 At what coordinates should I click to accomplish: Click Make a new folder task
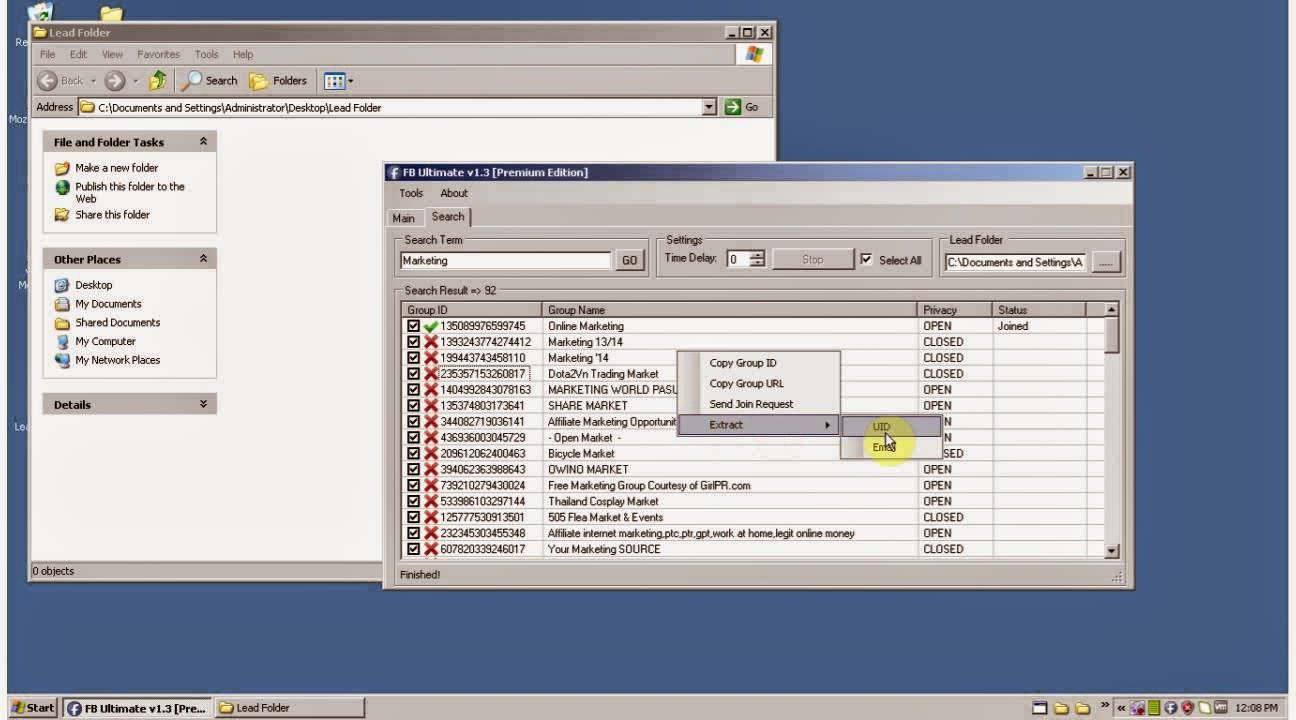point(116,168)
